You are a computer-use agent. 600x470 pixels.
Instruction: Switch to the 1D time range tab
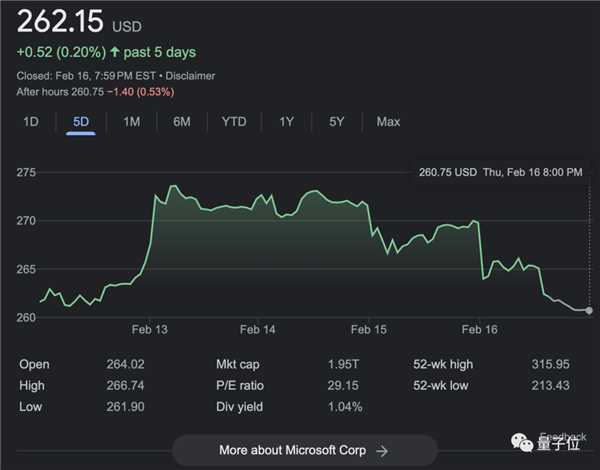(31, 121)
